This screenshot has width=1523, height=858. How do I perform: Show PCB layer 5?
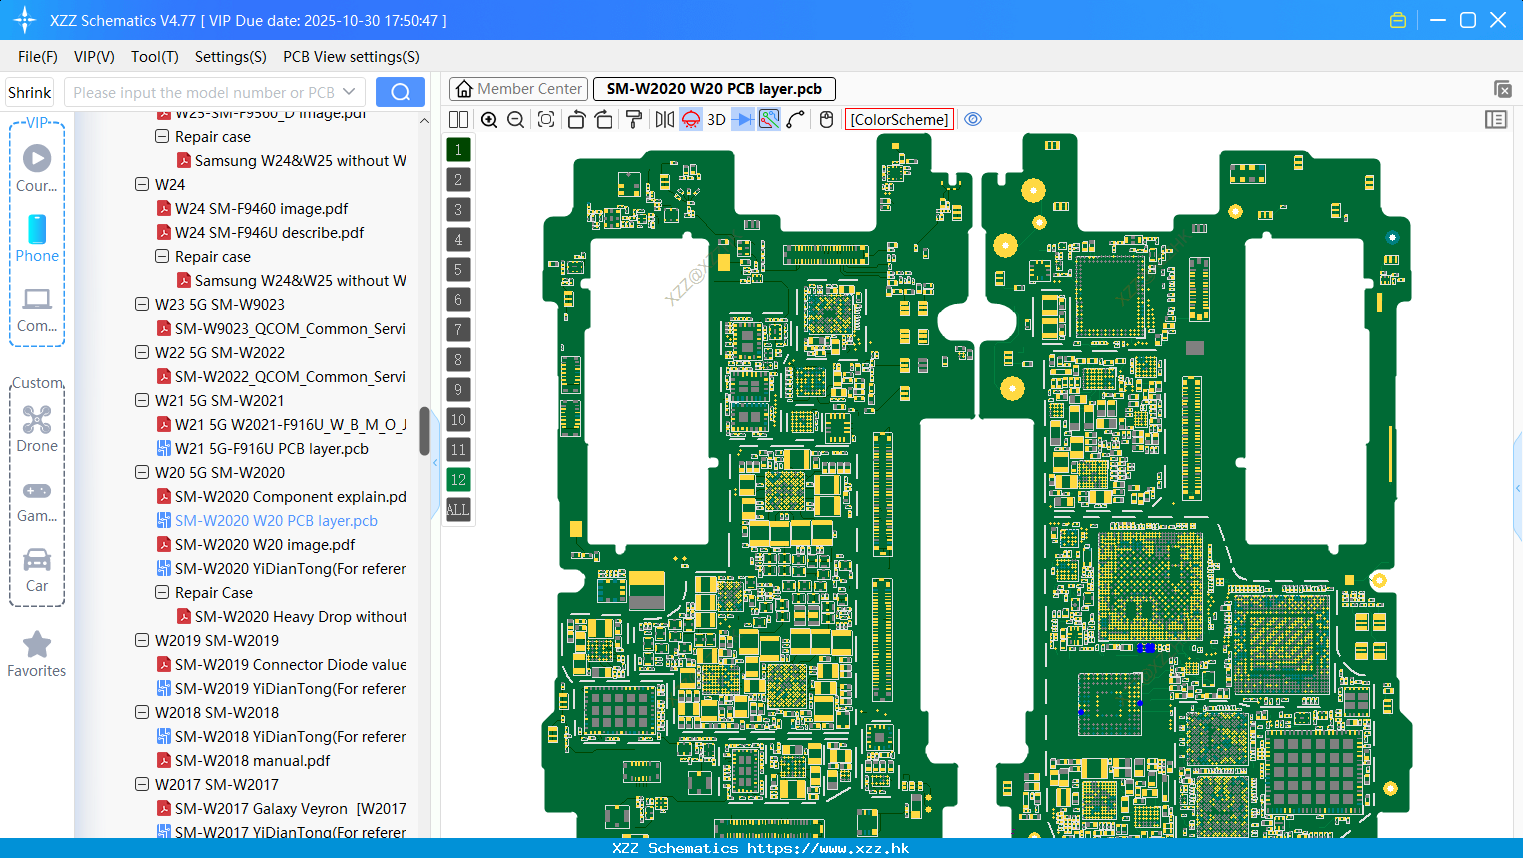(x=458, y=270)
